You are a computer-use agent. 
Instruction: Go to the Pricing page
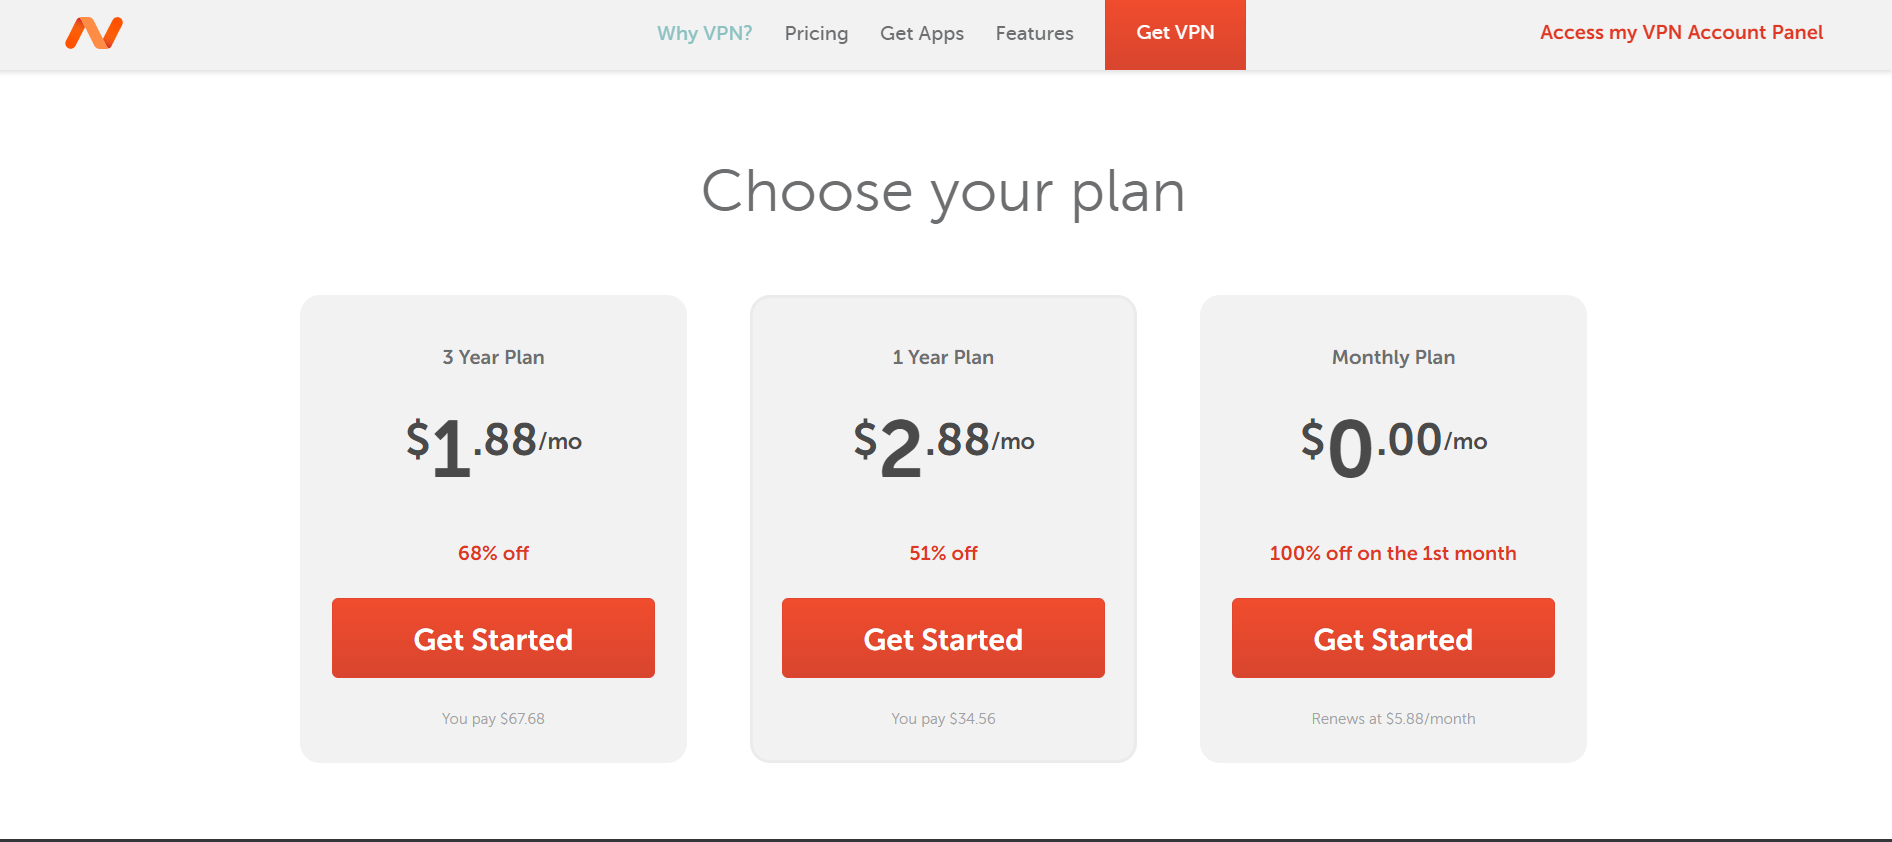(816, 33)
